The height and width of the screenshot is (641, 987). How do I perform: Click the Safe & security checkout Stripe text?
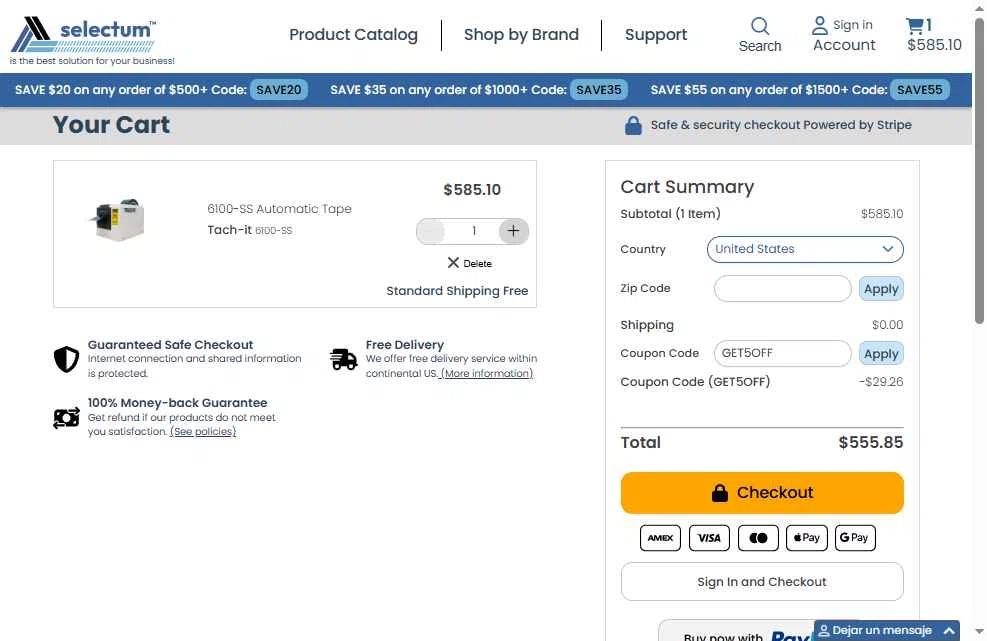(x=781, y=125)
